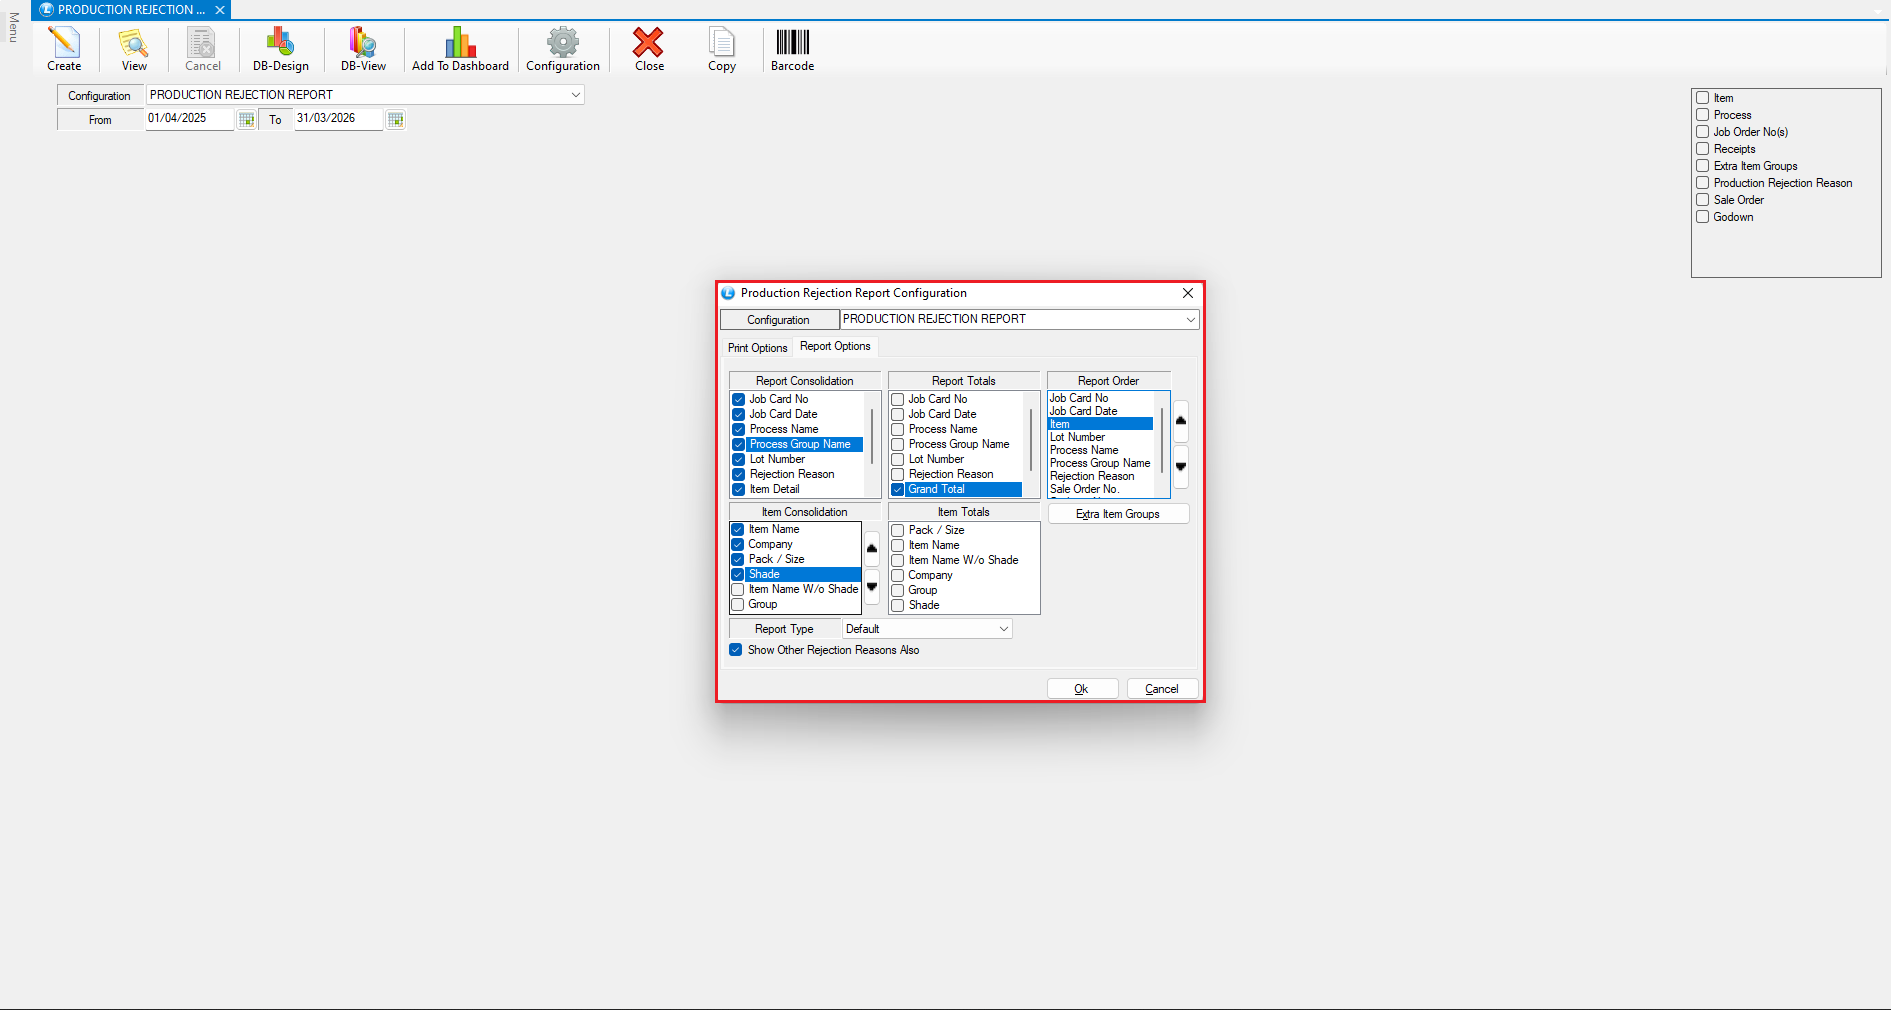This screenshot has width=1891, height=1010.
Task: Switch to the Print Options tab
Action: coord(757,348)
